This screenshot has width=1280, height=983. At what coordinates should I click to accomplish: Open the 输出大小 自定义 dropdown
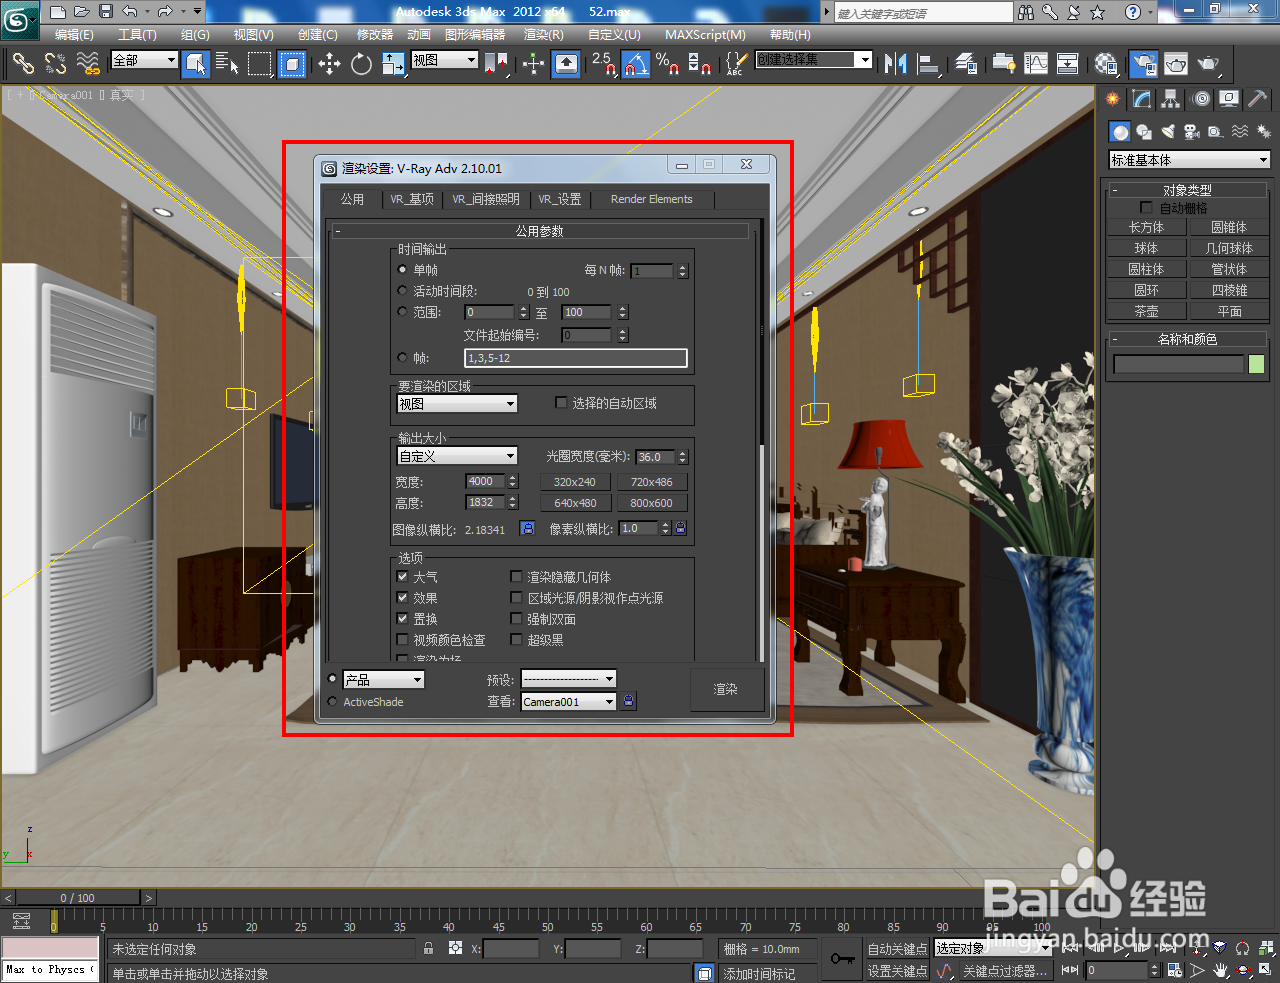pyautogui.click(x=457, y=456)
